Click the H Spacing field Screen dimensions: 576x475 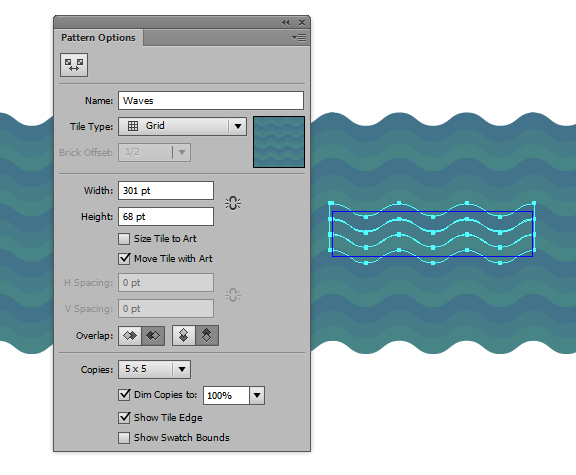[166, 283]
